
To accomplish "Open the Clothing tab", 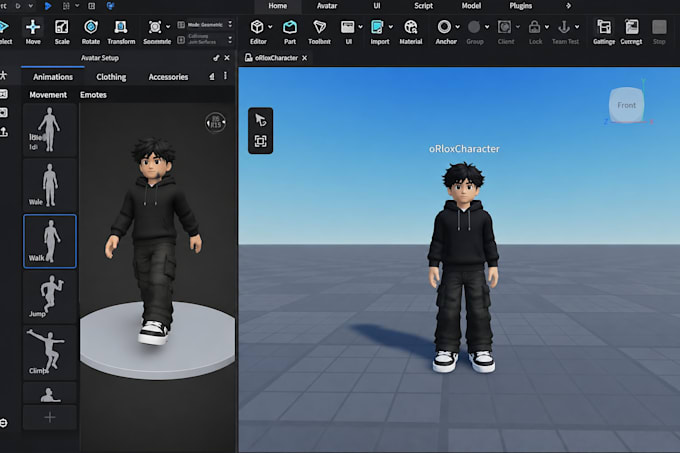I will [111, 77].
